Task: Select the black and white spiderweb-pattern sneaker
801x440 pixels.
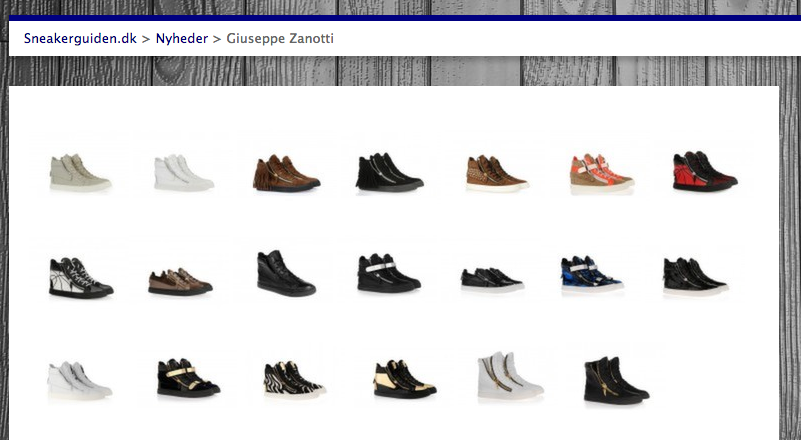Action: click(x=81, y=278)
